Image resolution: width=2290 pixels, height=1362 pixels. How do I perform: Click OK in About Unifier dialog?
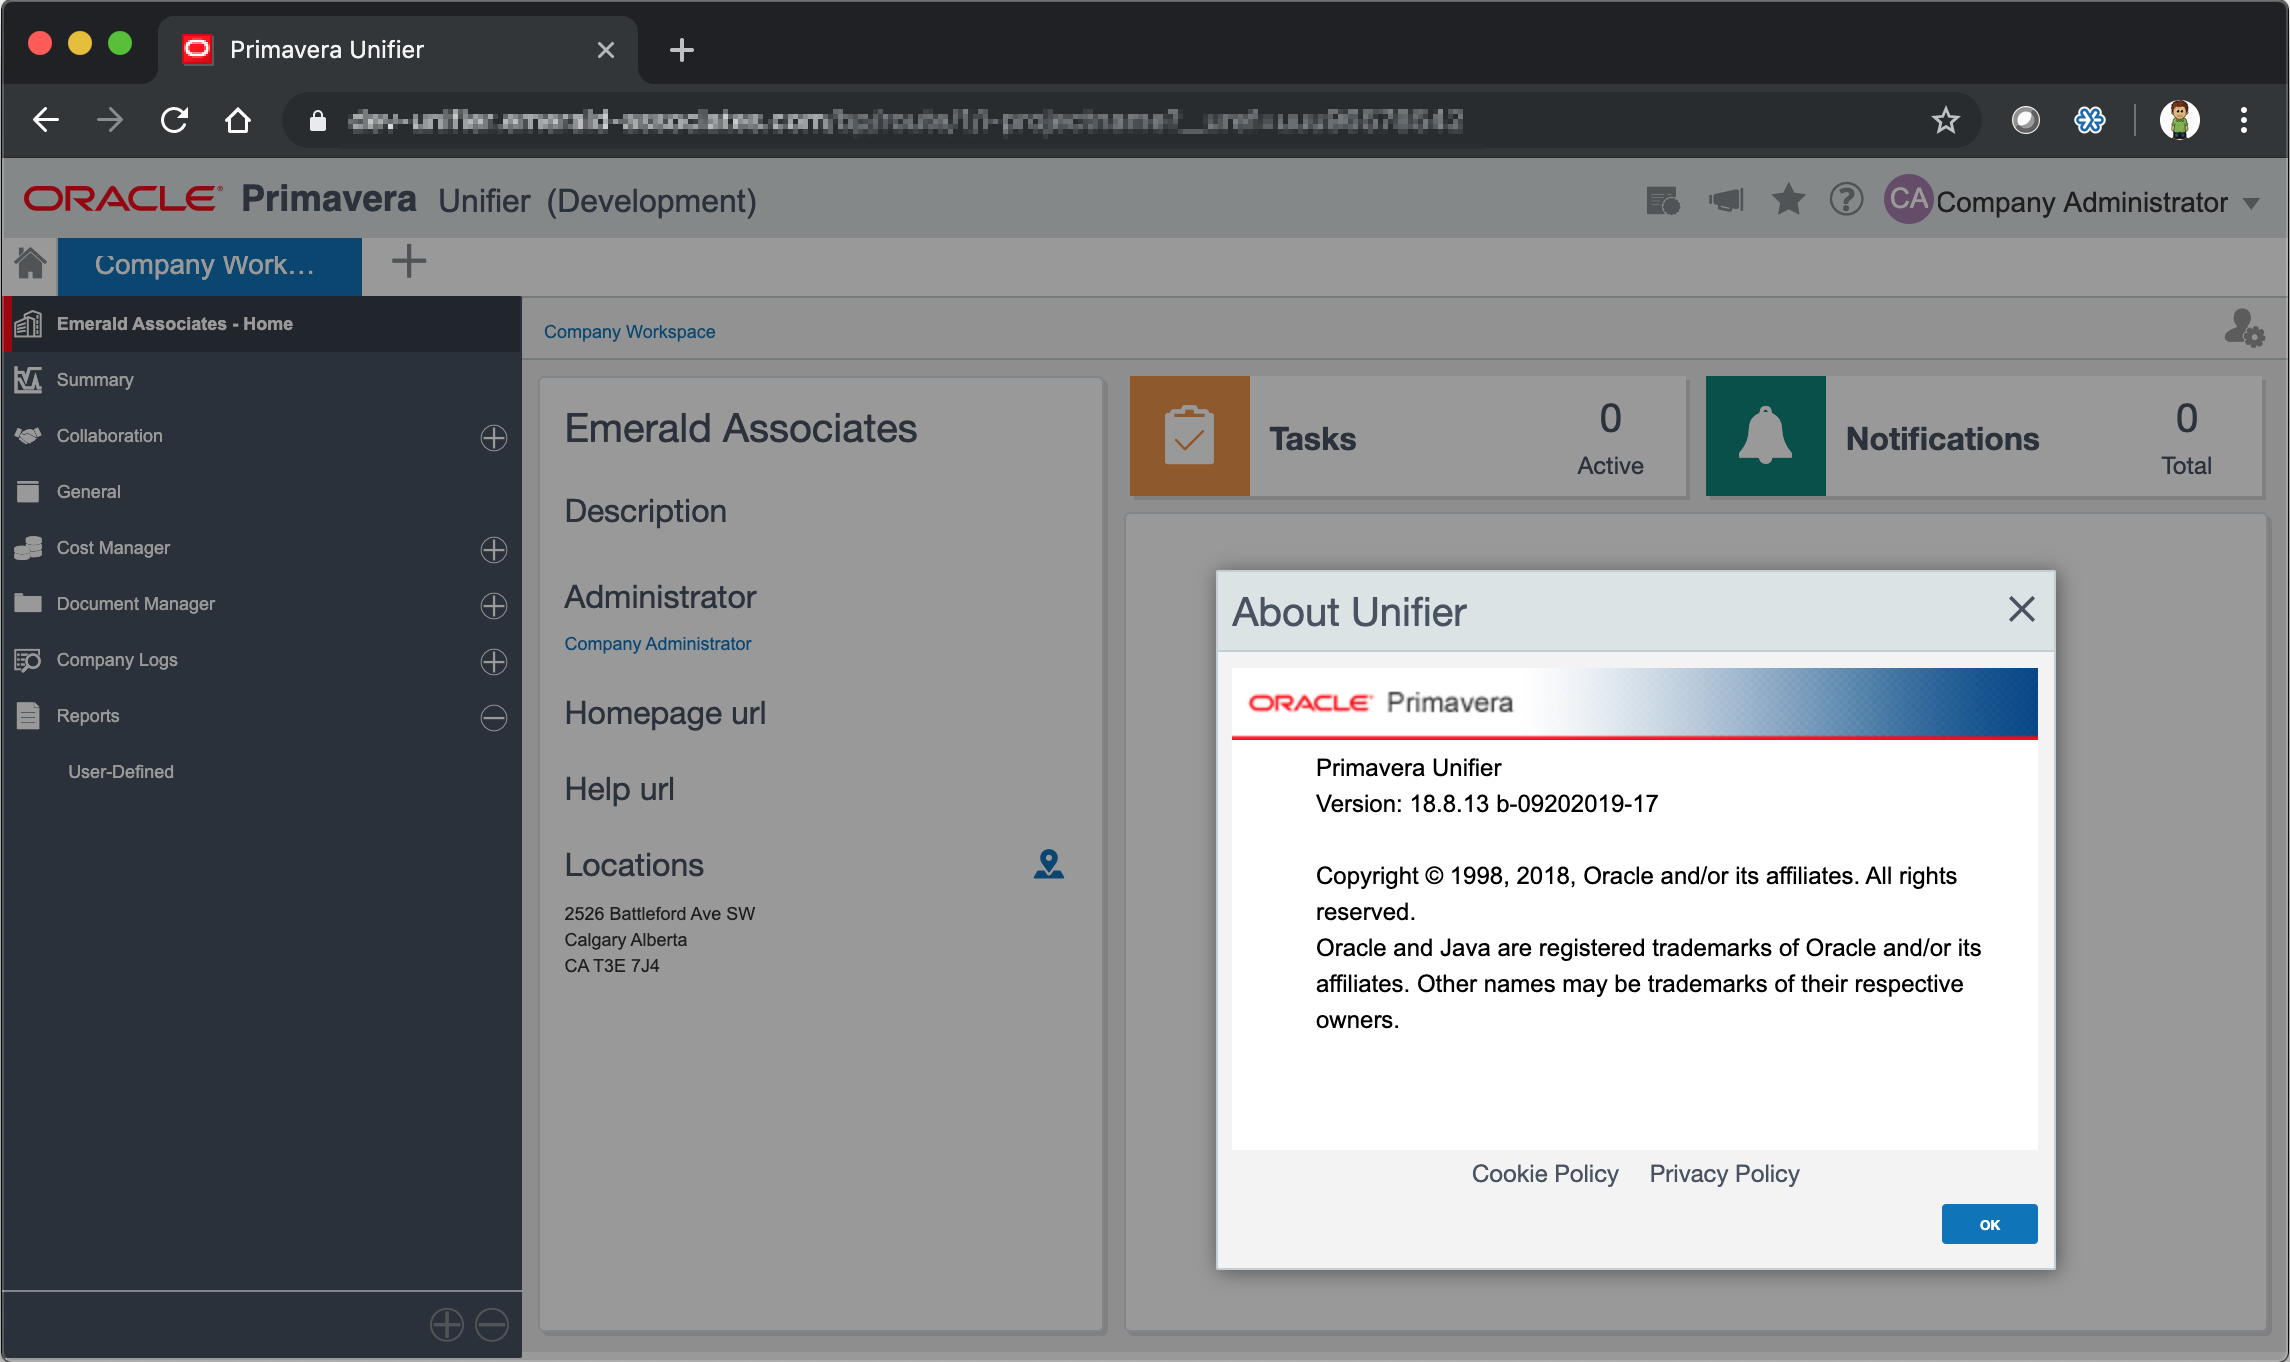coord(1989,1224)
